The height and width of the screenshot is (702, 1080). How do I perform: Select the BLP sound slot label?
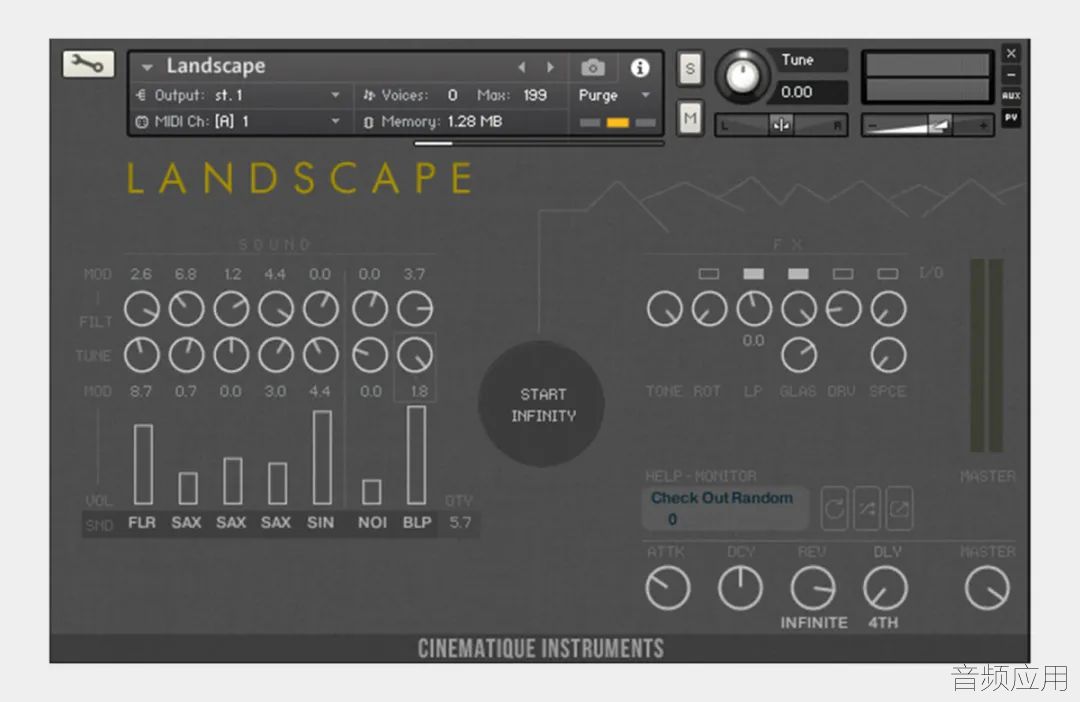(417, 523)
